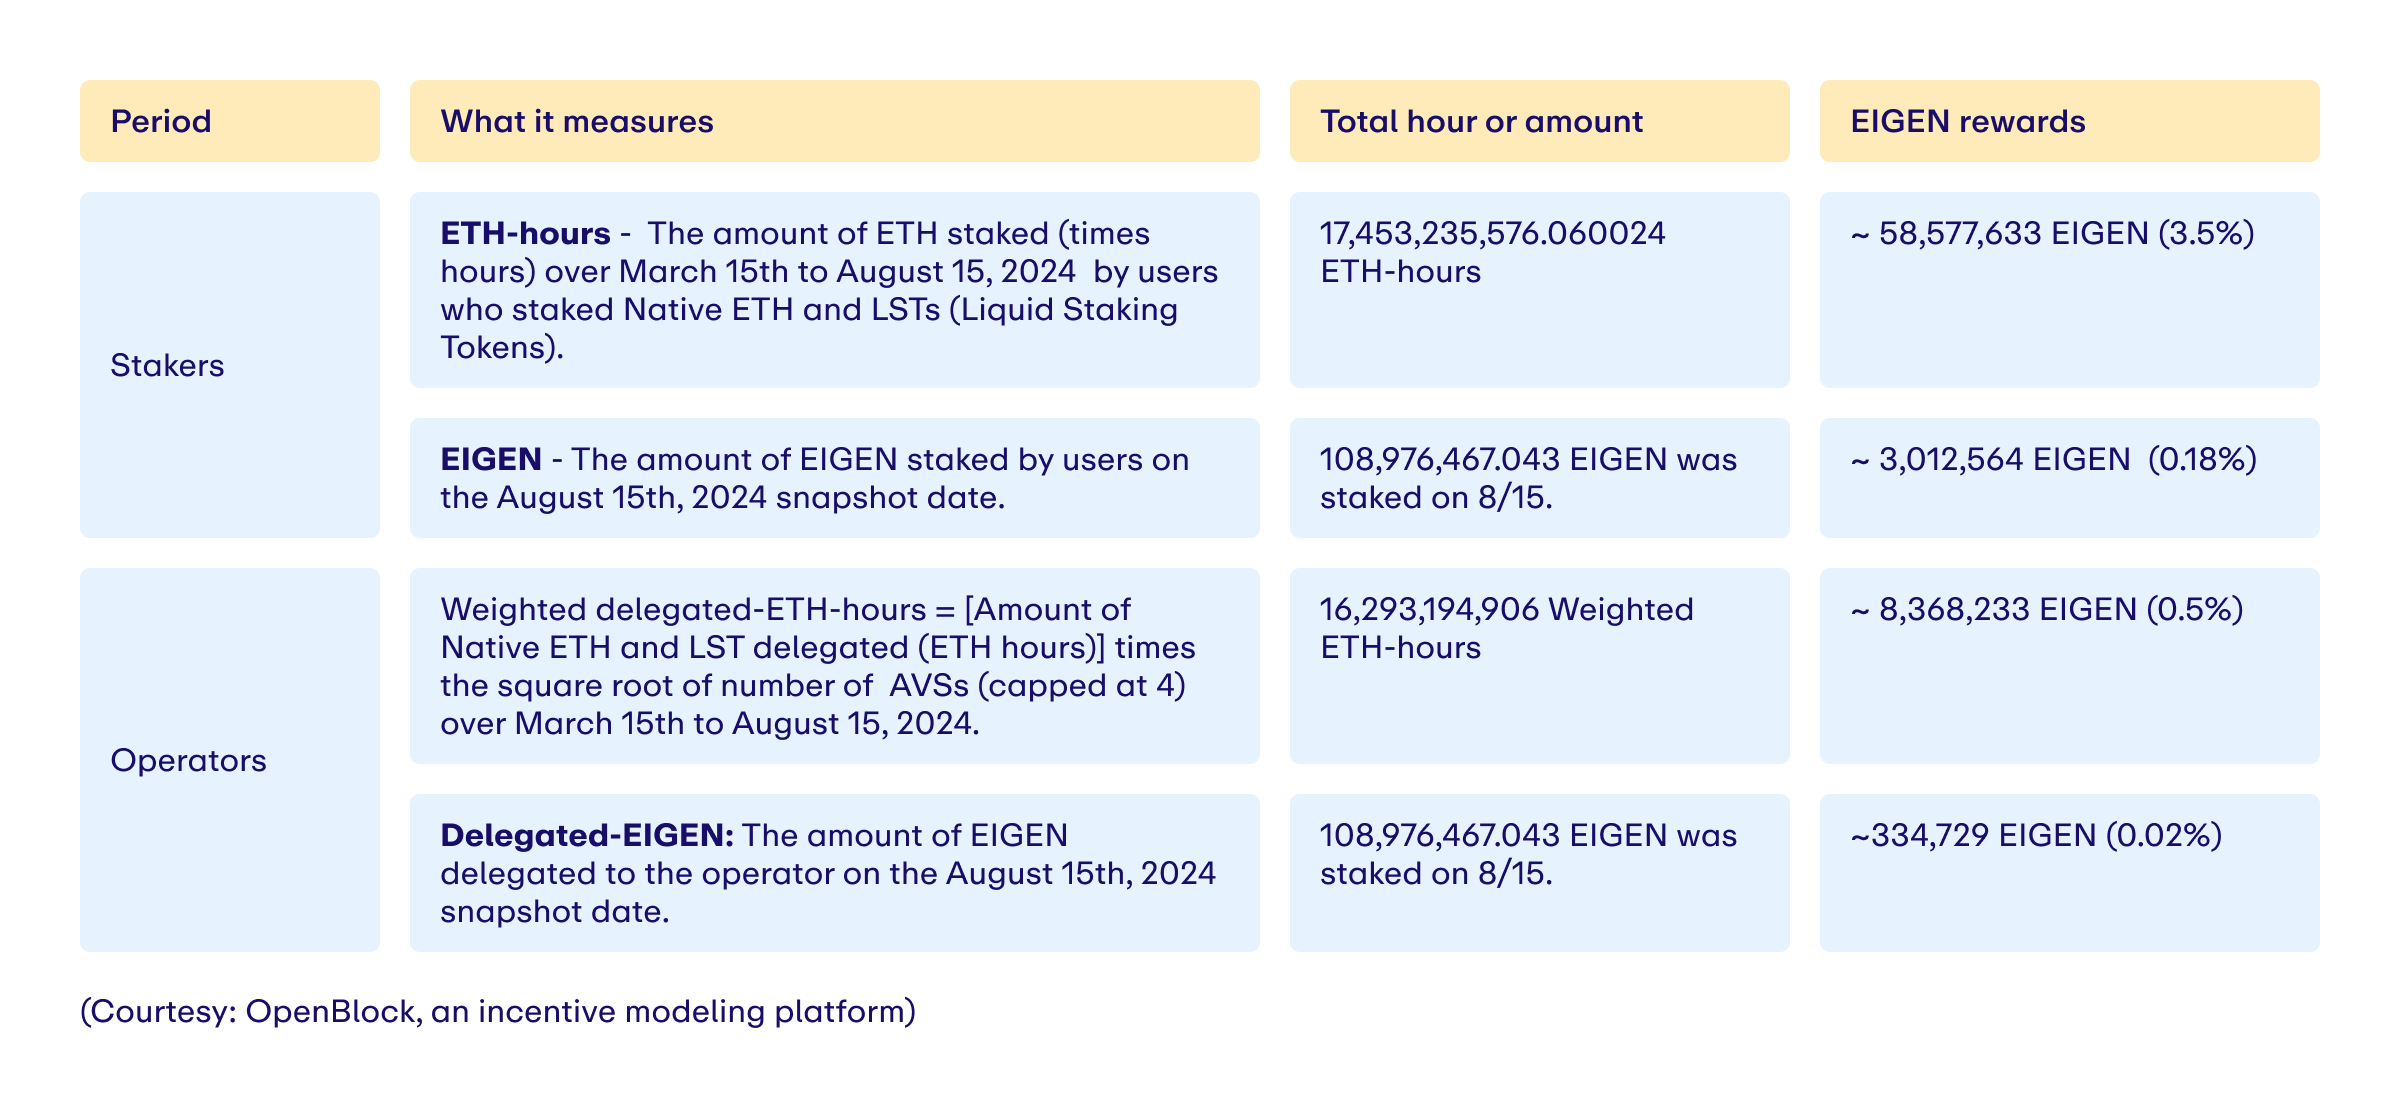The width and height of the screenshot is (2400, 1102).
Task: Click the Operators row label cell
Action: pos(230,760)
